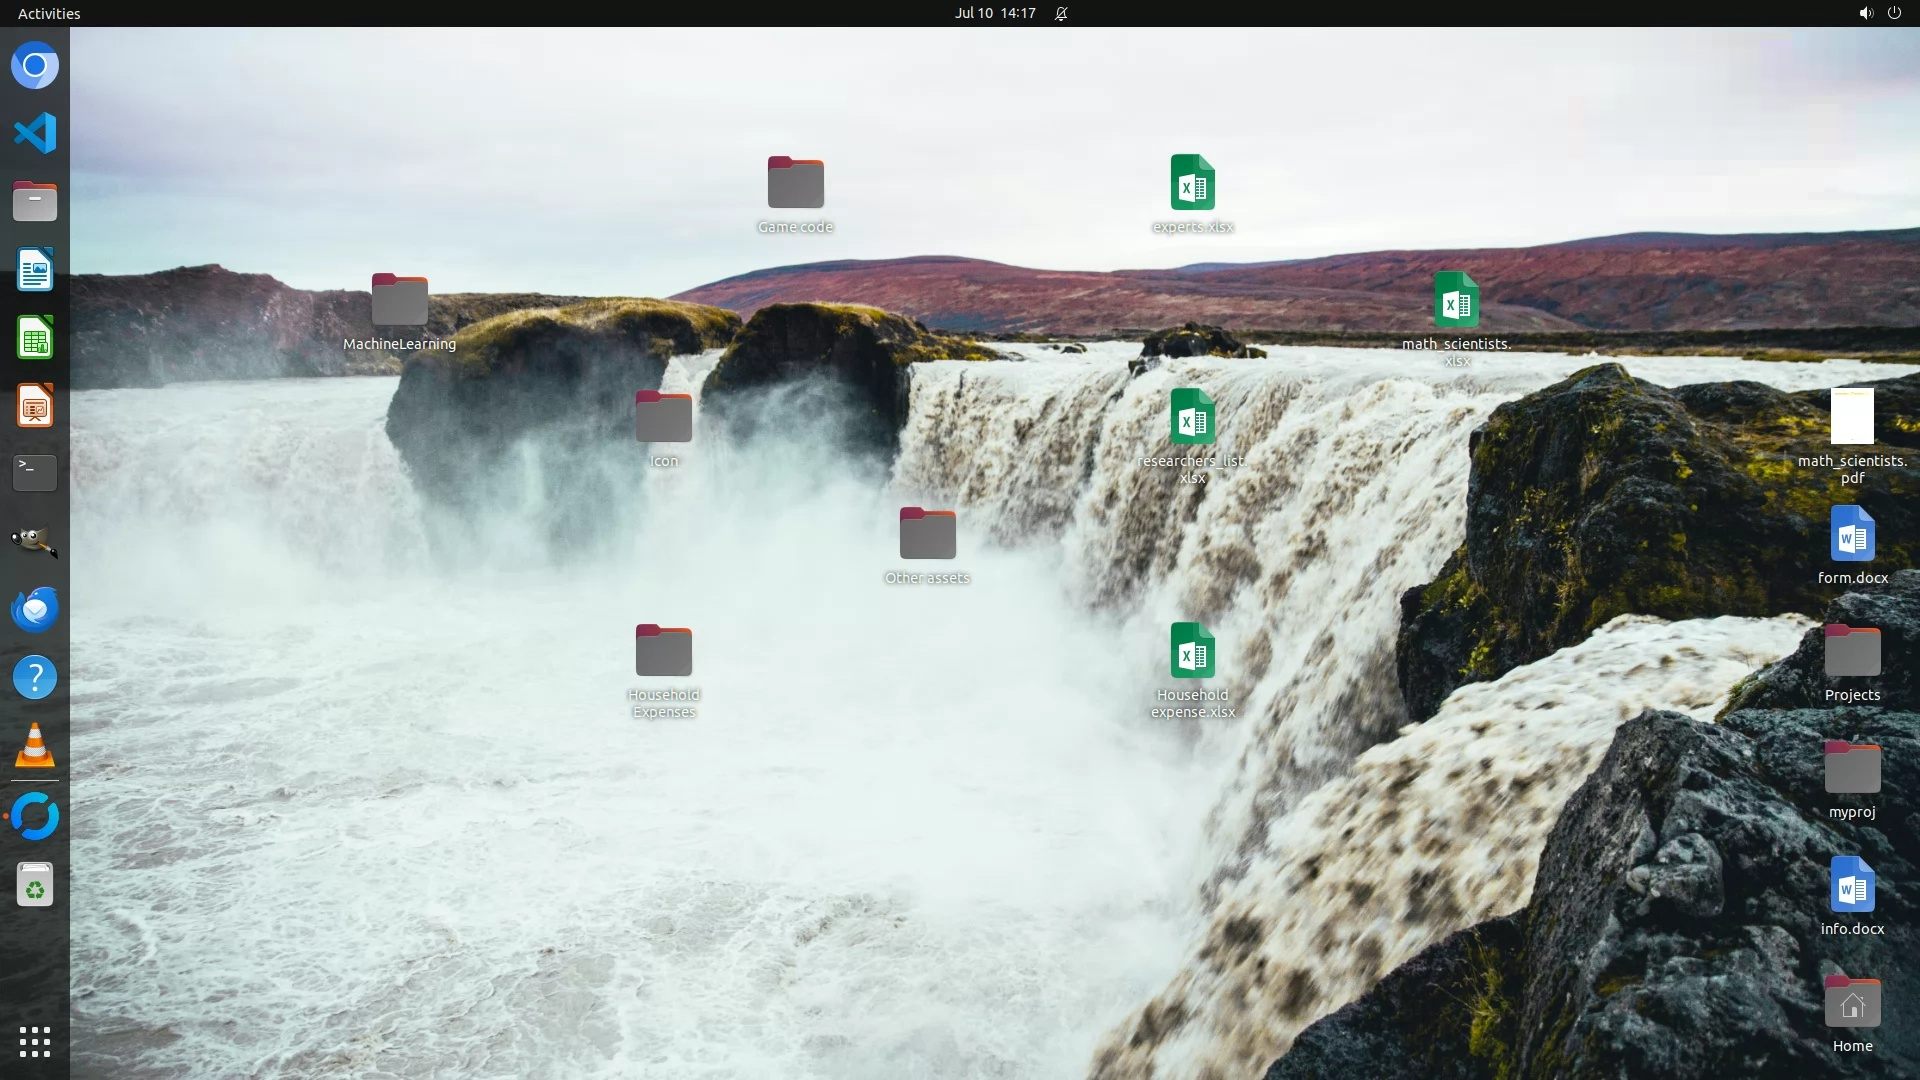Screen dimensions: 1920x1080
Task: Select the experts.xlsx file
Action: 1192,183
